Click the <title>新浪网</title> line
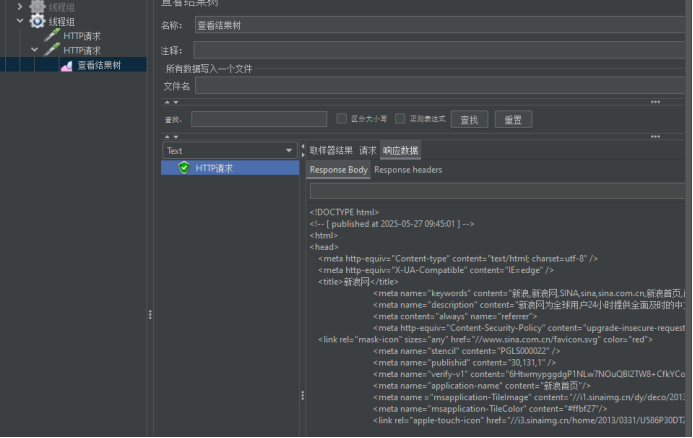 tap(358, 282)
